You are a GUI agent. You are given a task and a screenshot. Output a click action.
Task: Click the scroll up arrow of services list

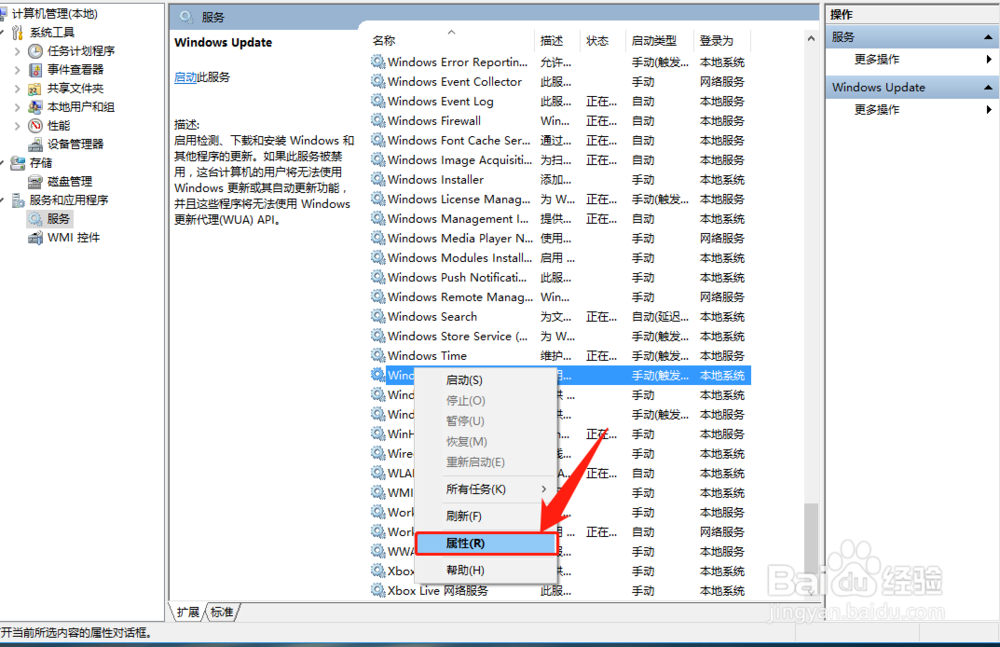(811, 38)
